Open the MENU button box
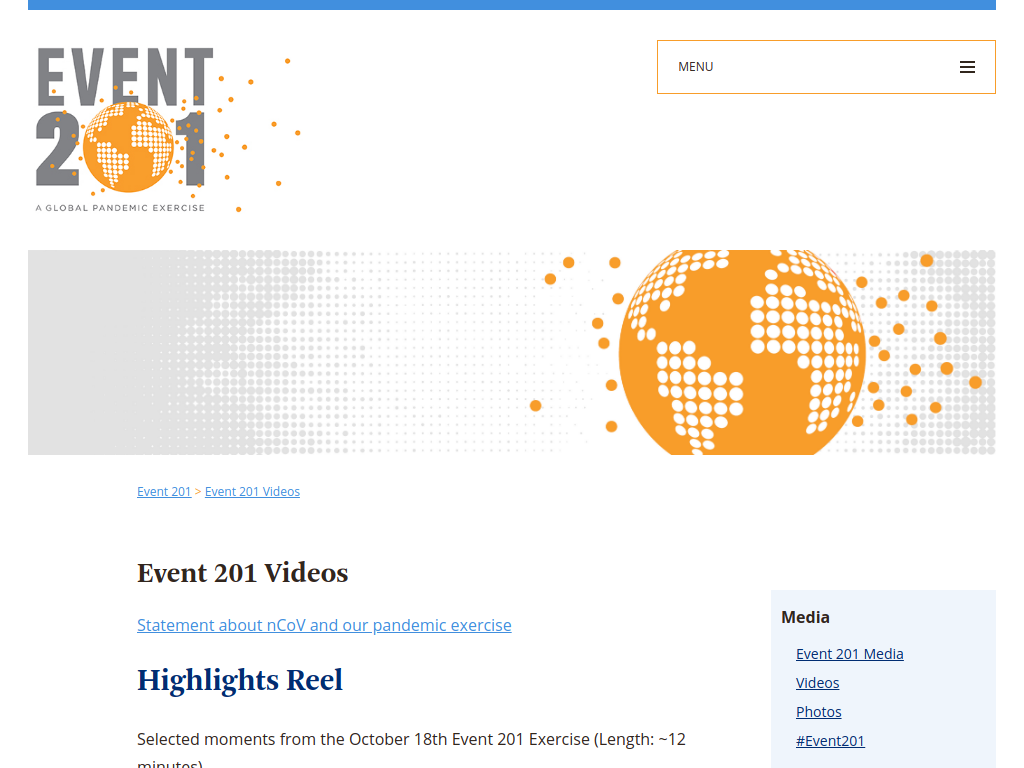Viewport: 1024px width, 768px height. (826, 67)
